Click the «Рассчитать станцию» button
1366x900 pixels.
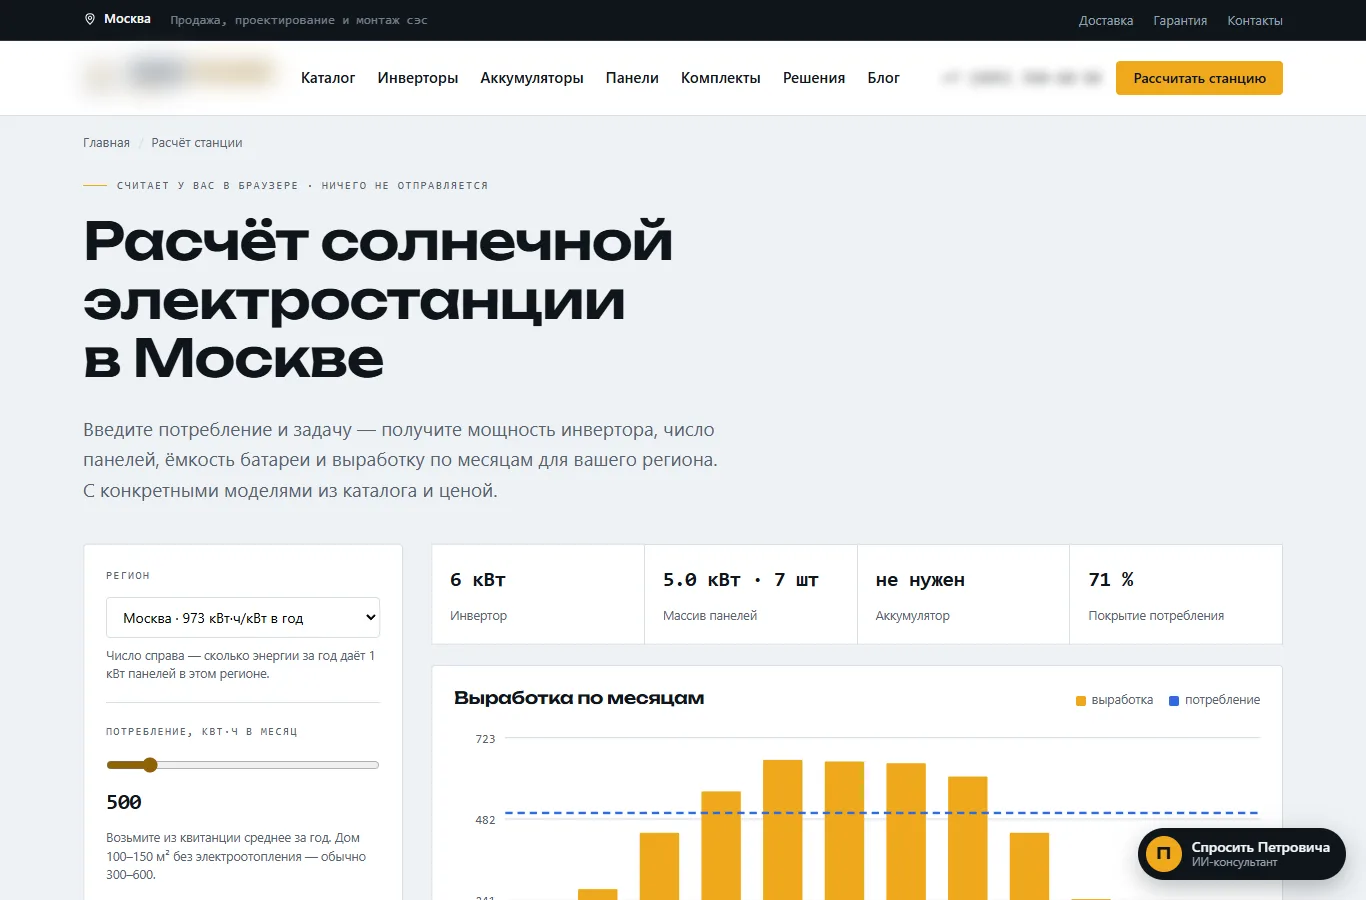[1199, 78]
